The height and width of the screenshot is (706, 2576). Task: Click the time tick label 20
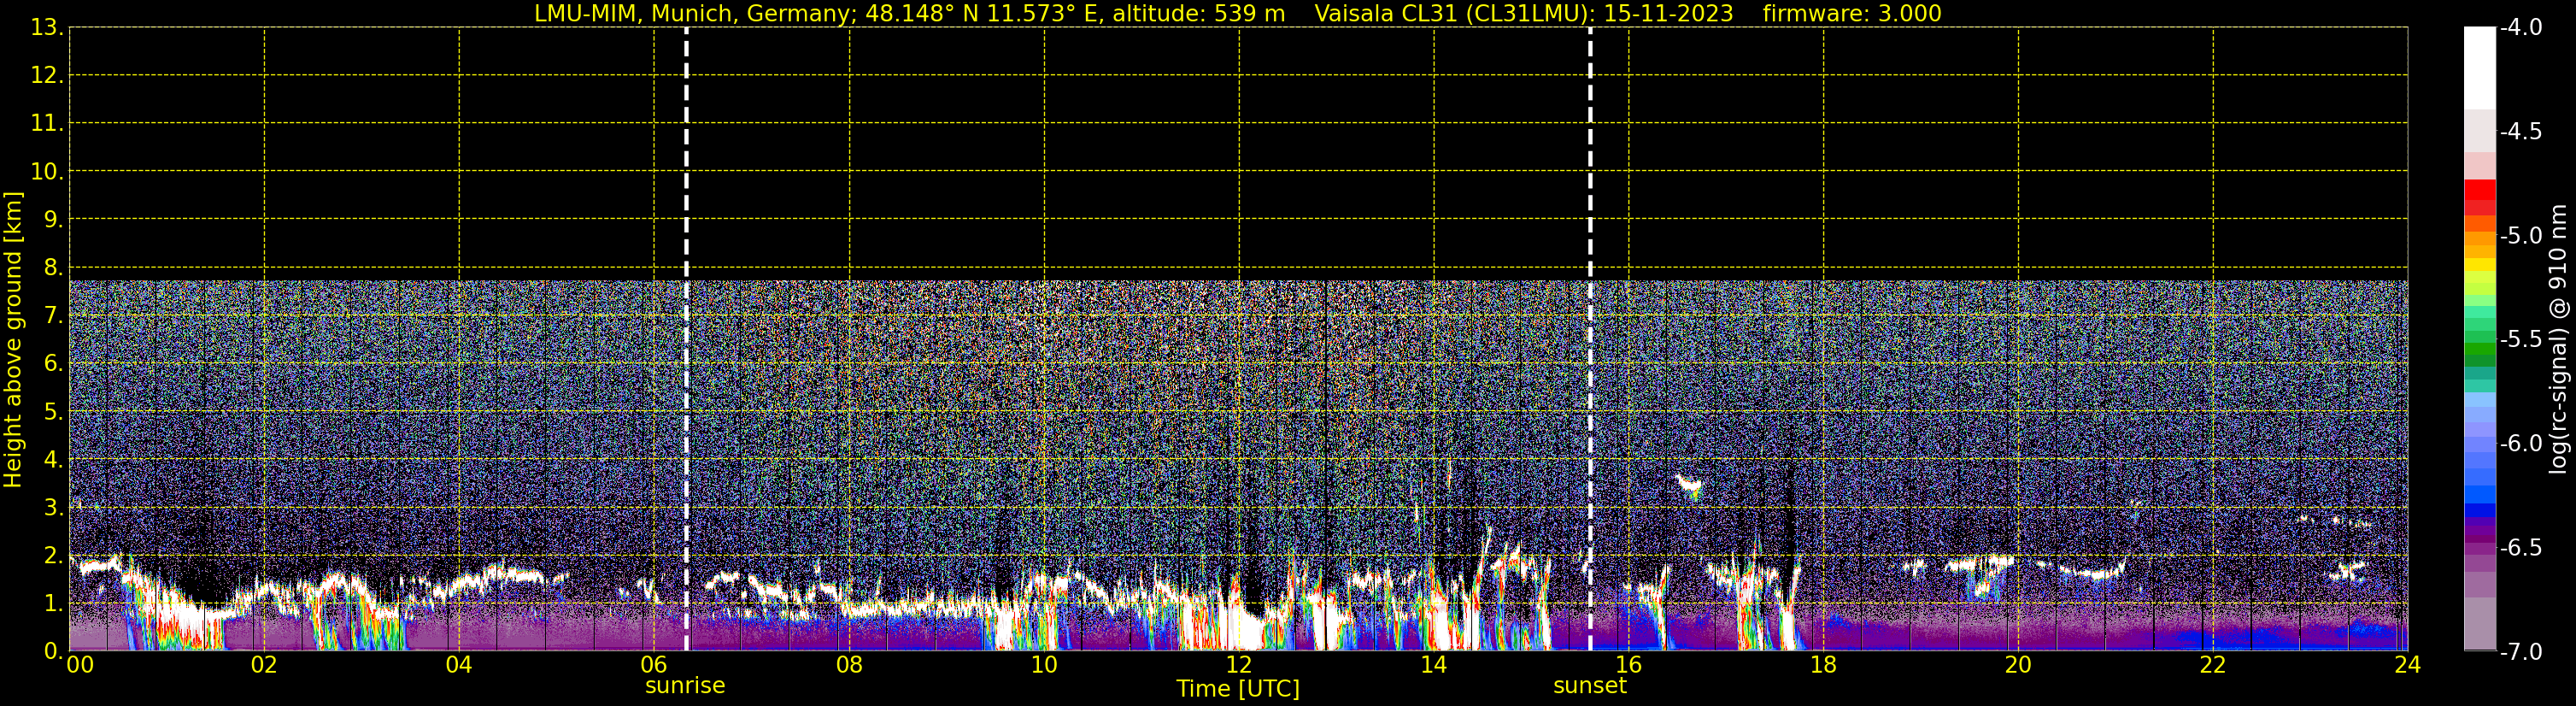coord(2018,666)
